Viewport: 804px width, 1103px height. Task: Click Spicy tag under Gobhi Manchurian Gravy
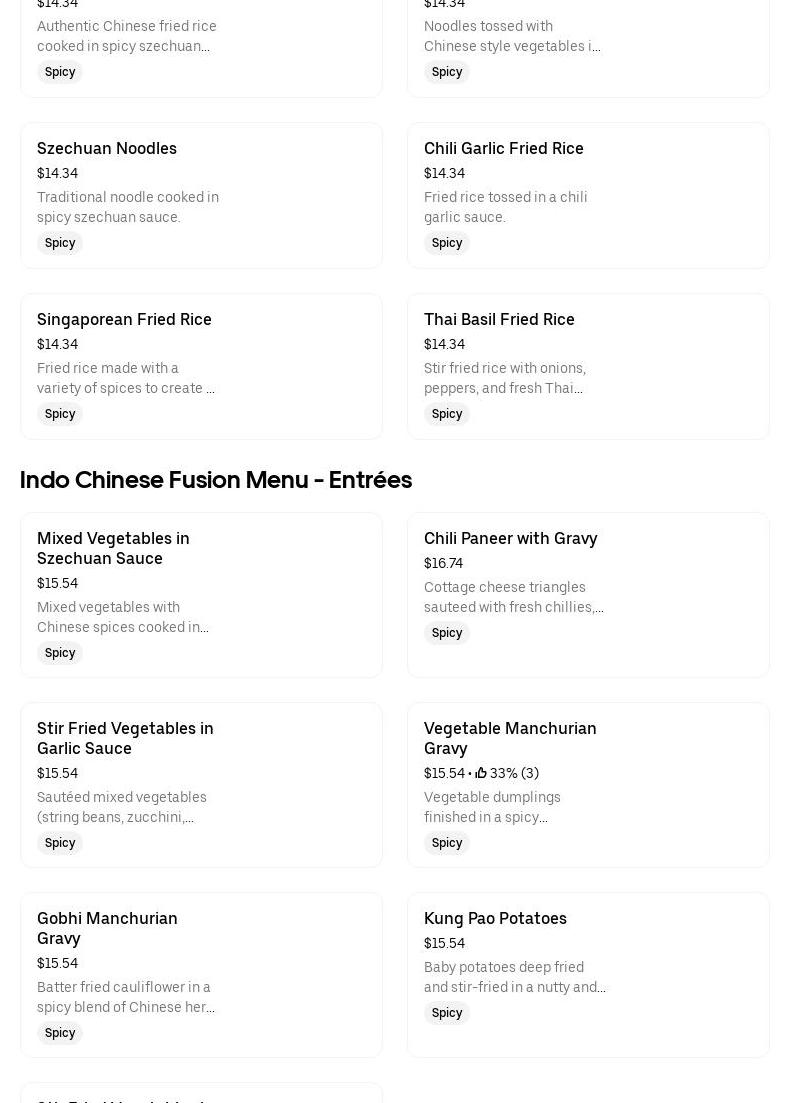[60, 1033]
